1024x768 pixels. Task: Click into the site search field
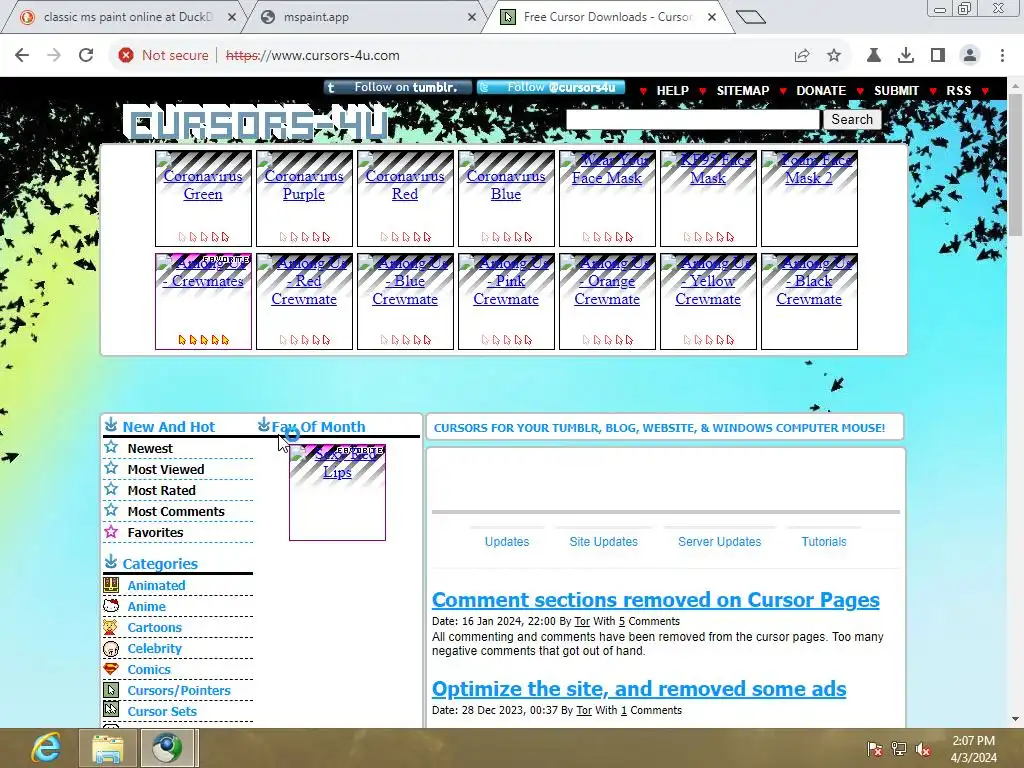[692, 120]
